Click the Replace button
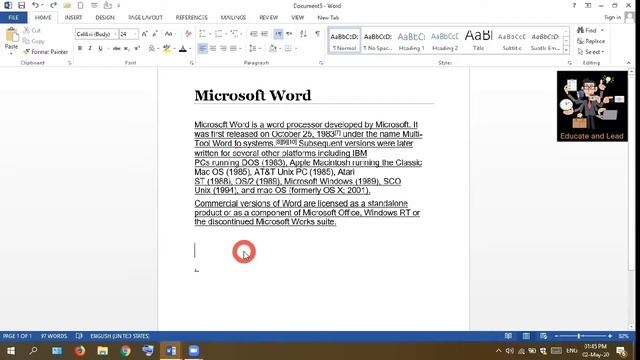 pos(591,41)
